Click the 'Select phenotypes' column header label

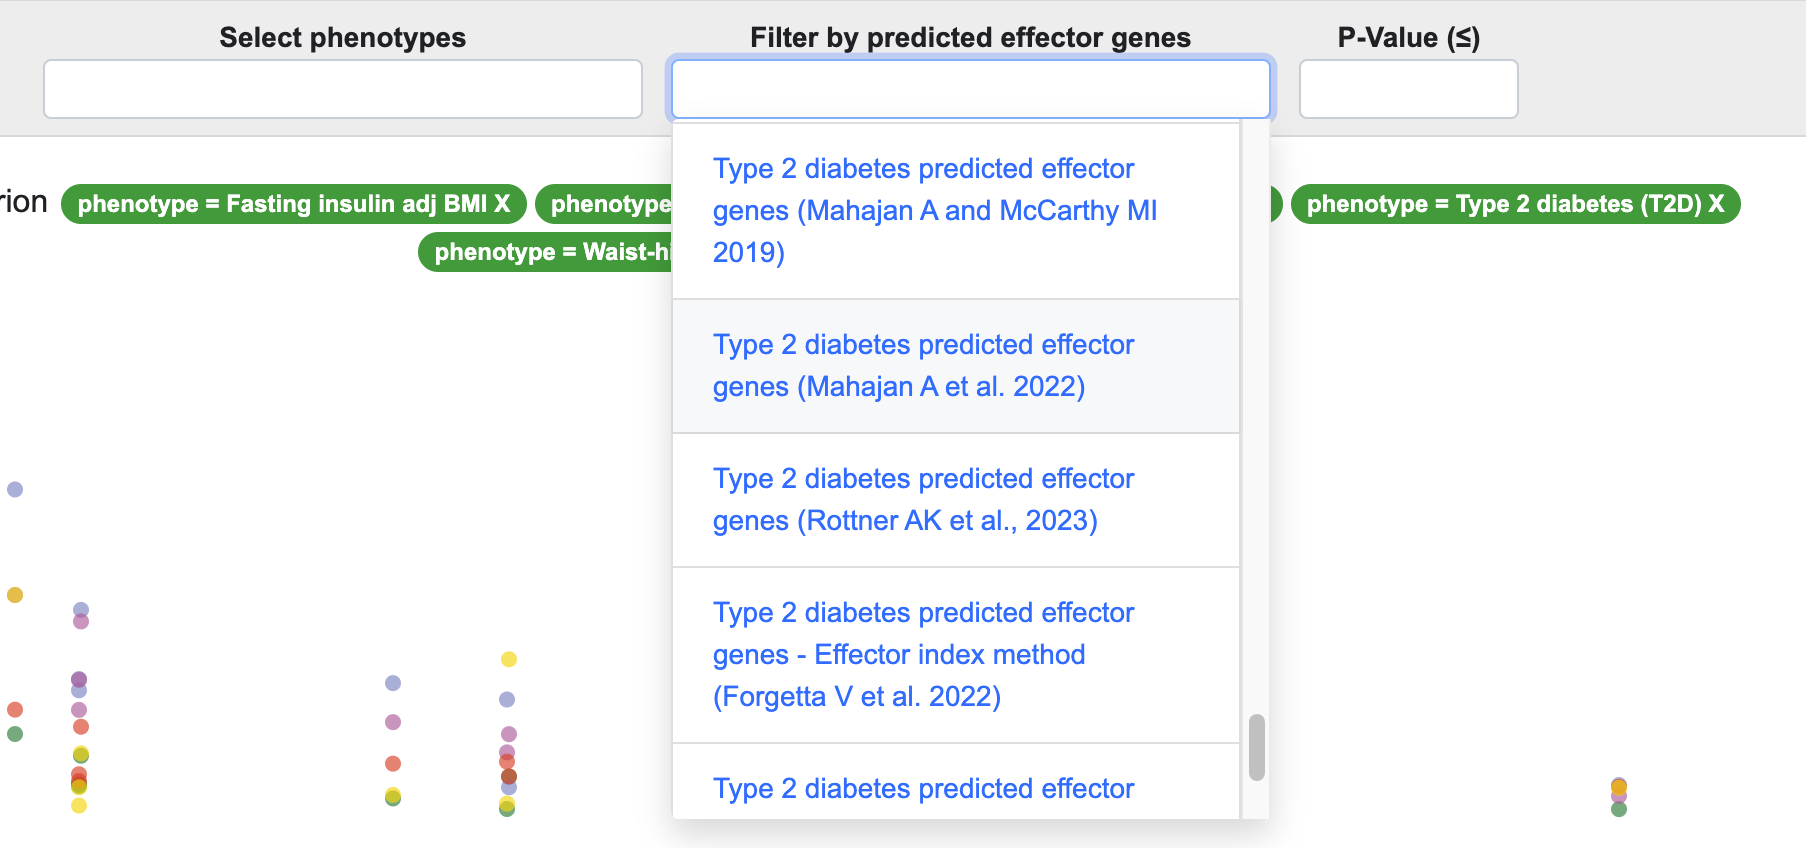[x=342, y=37]
